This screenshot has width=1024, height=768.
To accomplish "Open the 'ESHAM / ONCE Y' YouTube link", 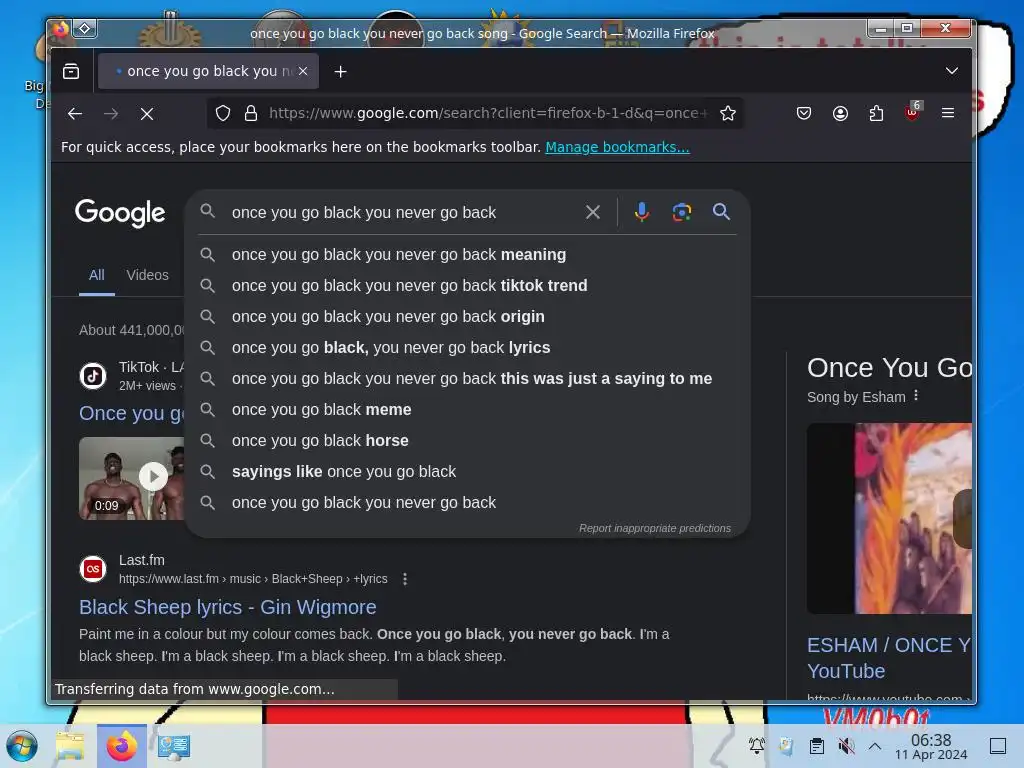I will [888, 658].
